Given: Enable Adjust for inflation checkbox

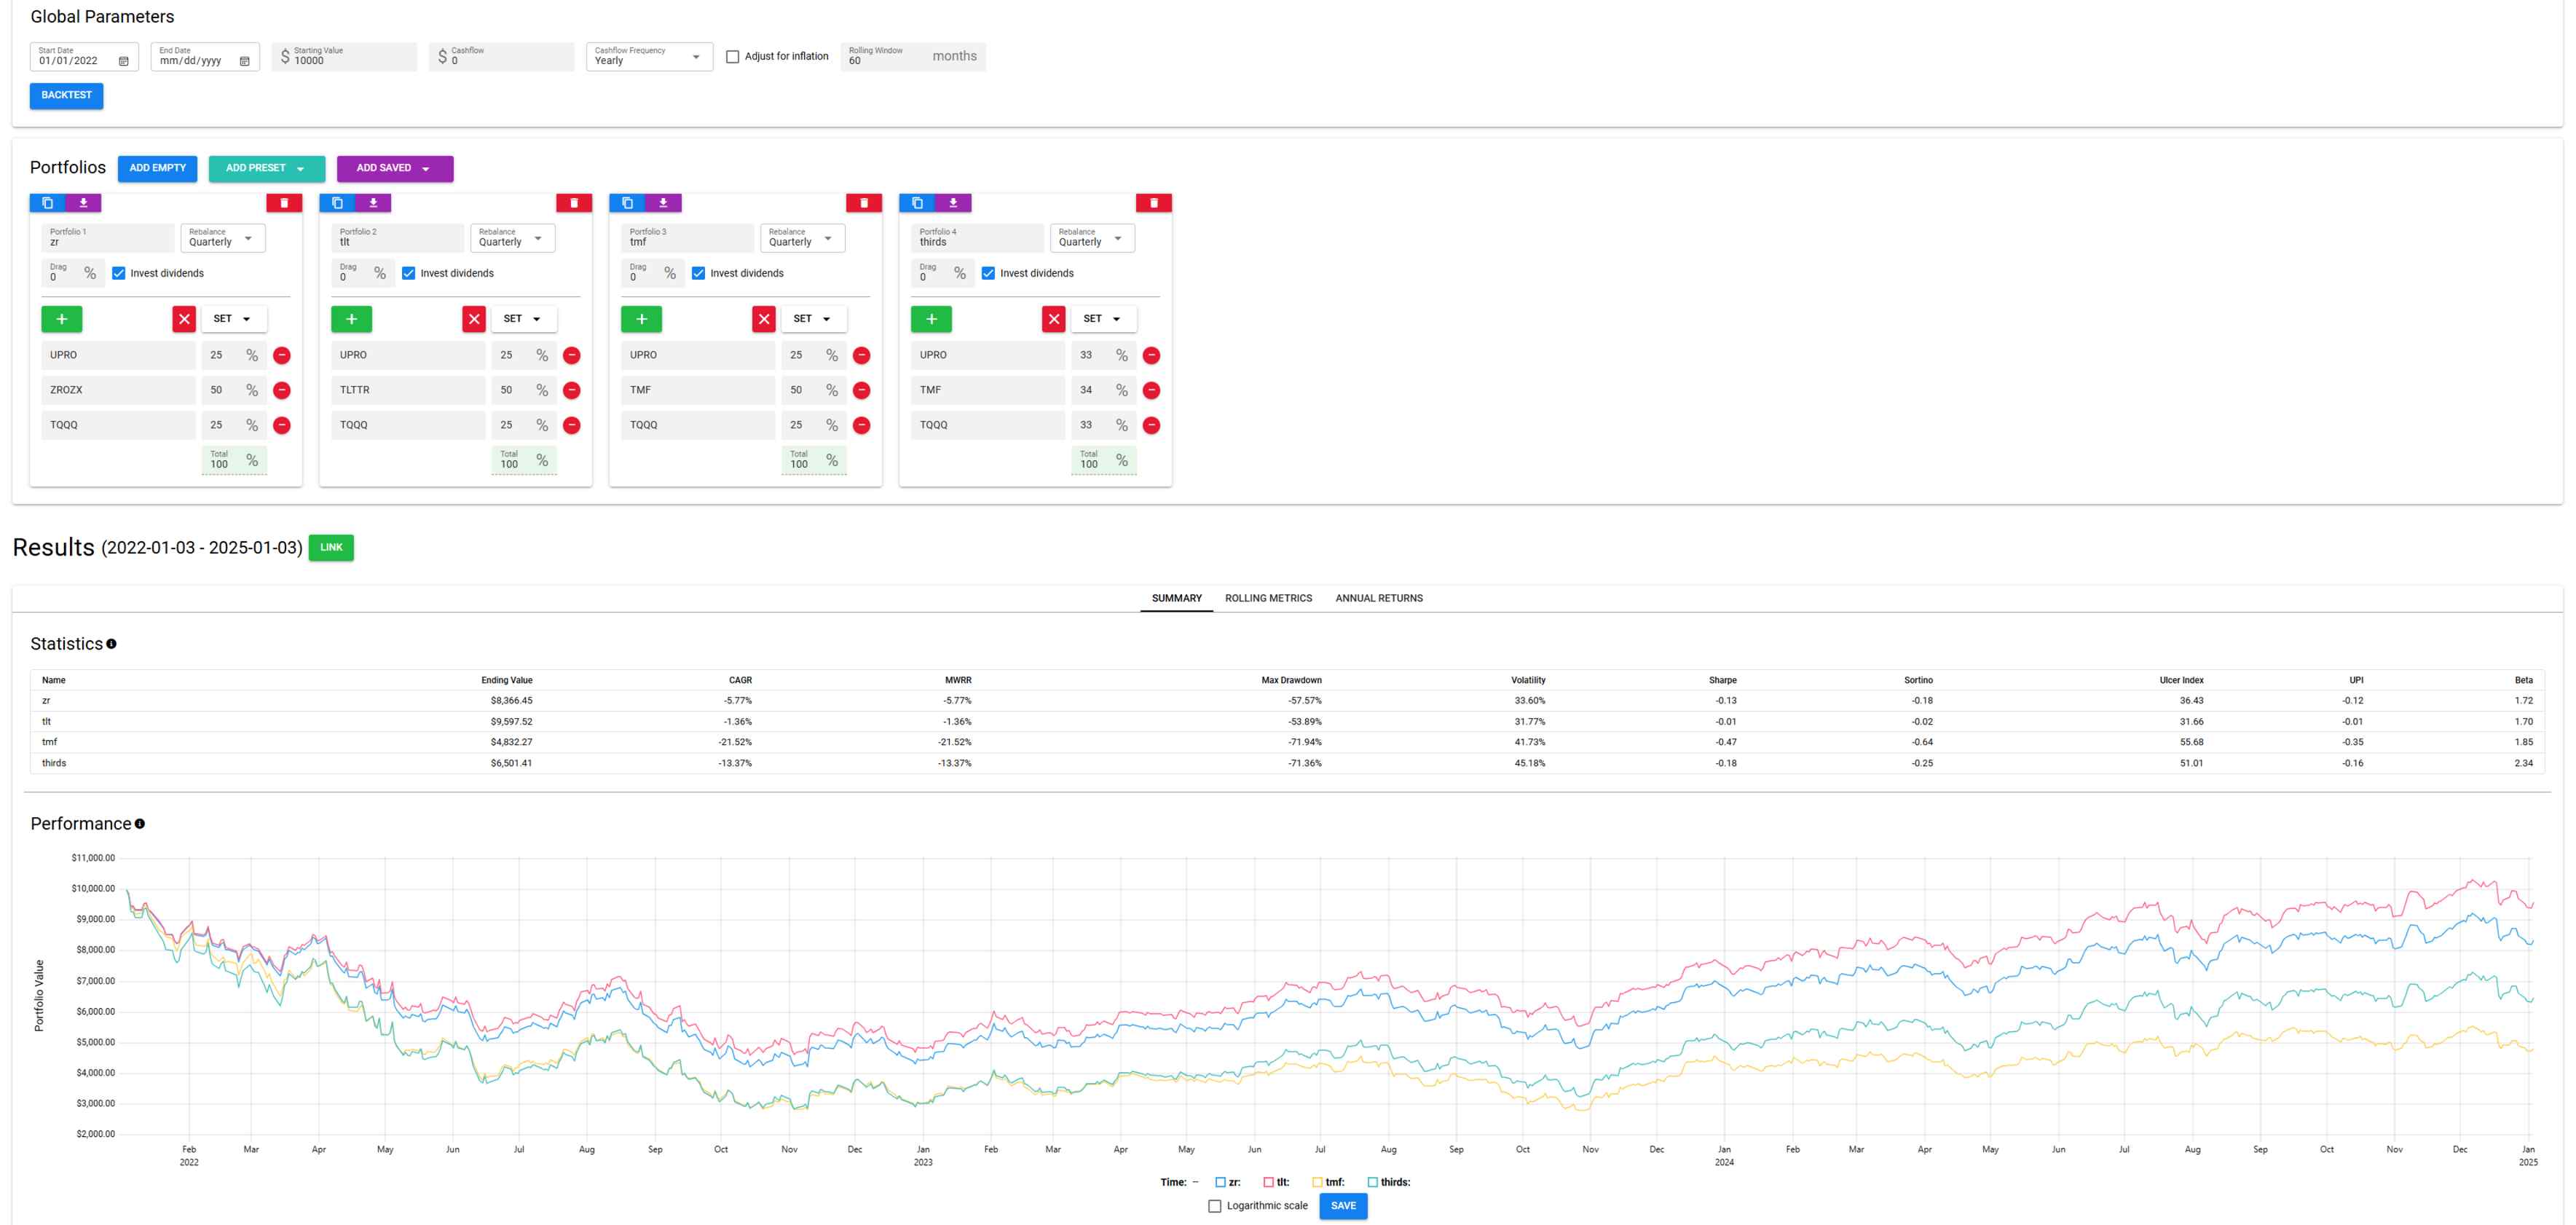Looking at the screenshot, I should coord(732,57).
